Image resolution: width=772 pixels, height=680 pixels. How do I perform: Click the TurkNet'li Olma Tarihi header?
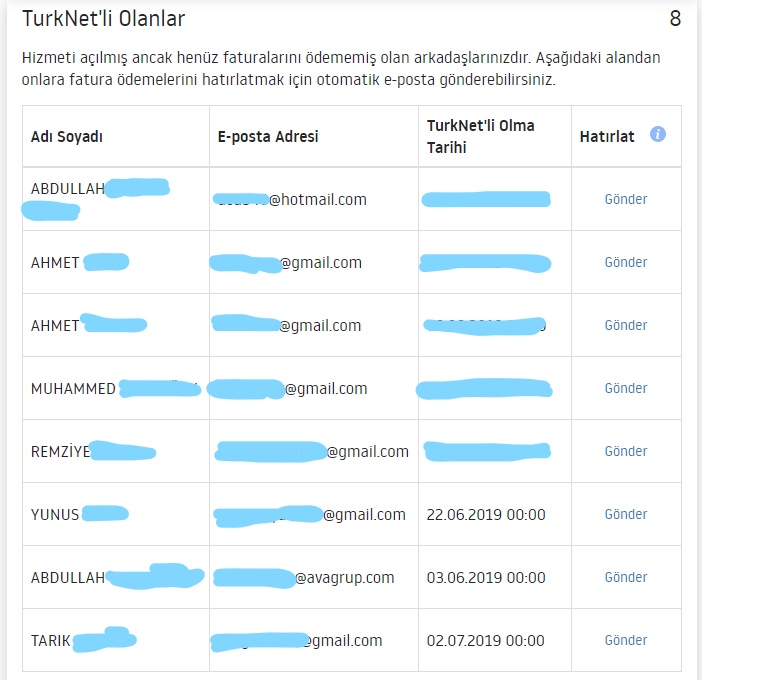pyautogui.click(x=480, y=136)
